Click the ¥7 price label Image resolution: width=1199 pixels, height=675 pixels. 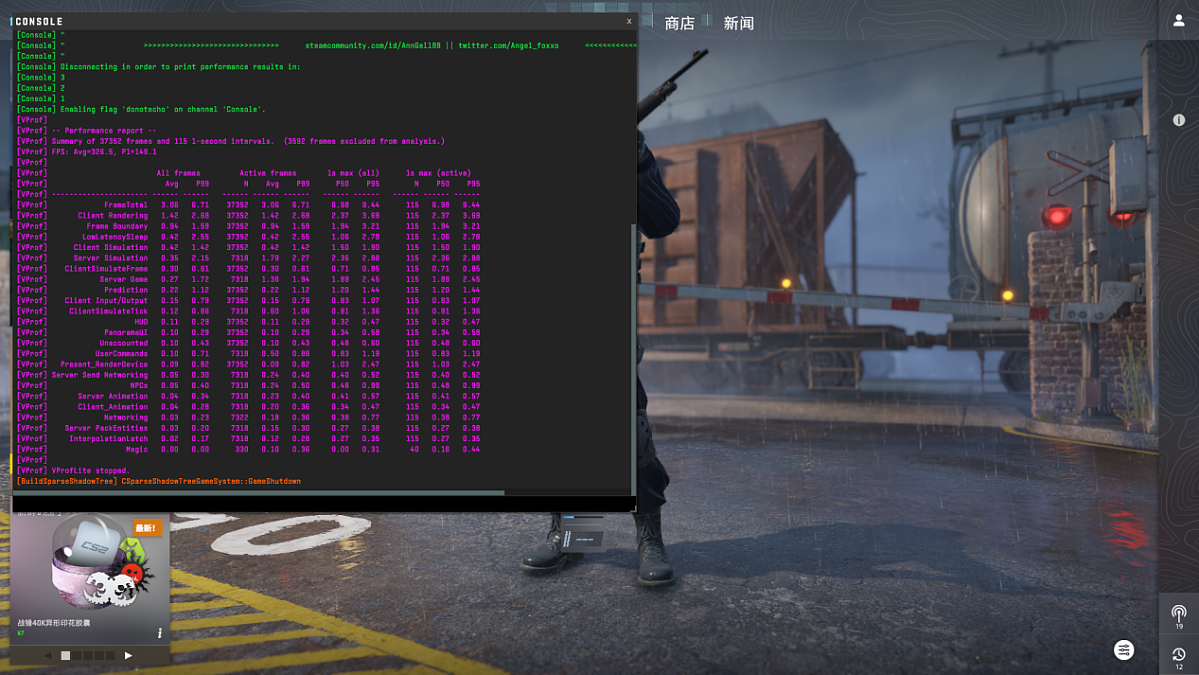tap(21, 633)
